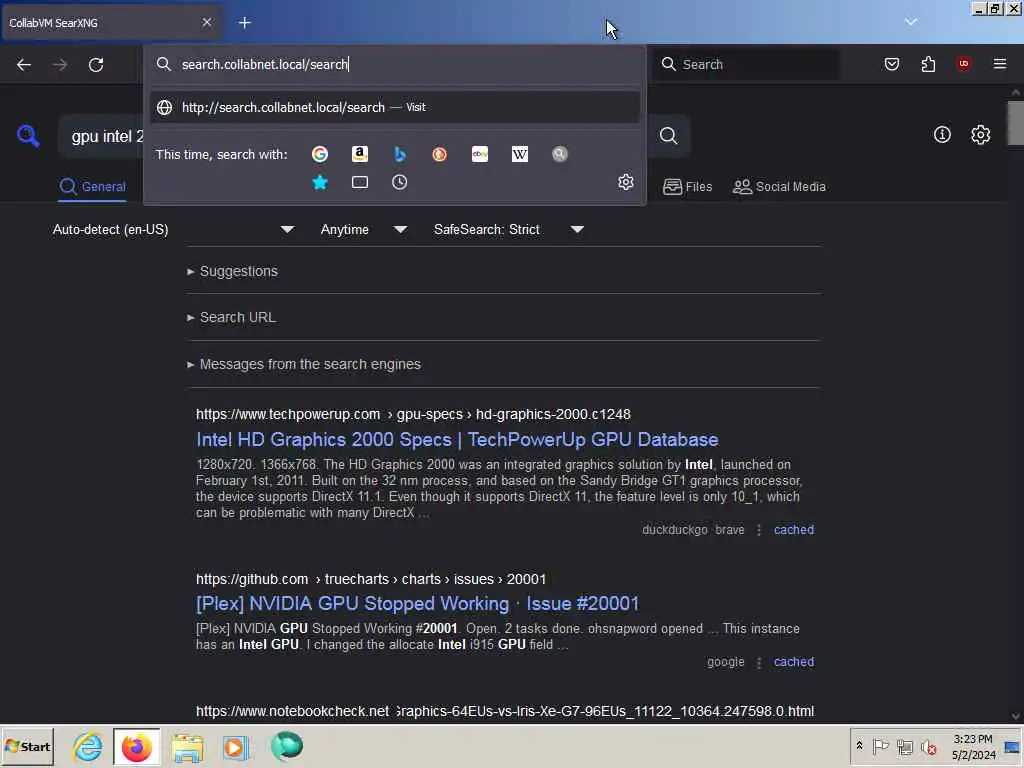
Task: Open the SearXNG About info icon
Action: 942,135
